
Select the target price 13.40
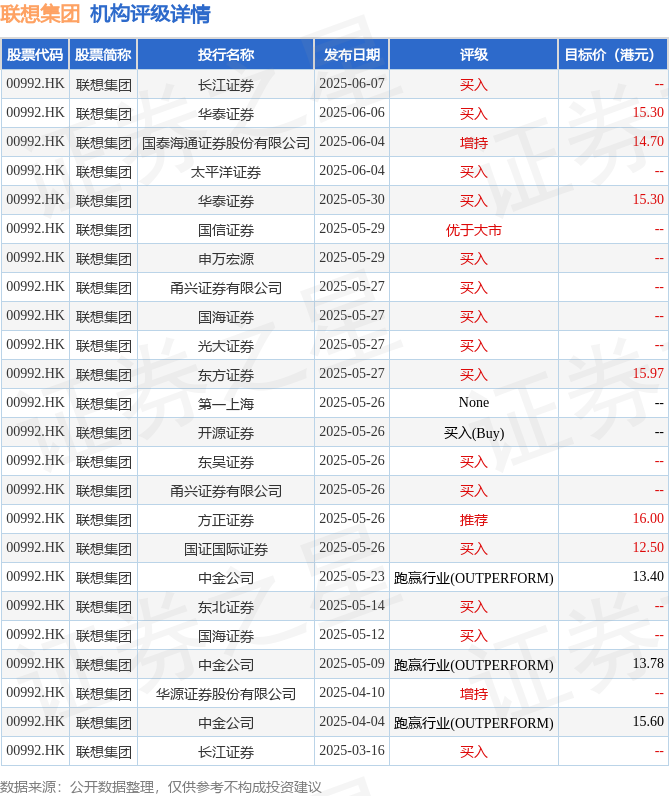[x=648, y=576]
